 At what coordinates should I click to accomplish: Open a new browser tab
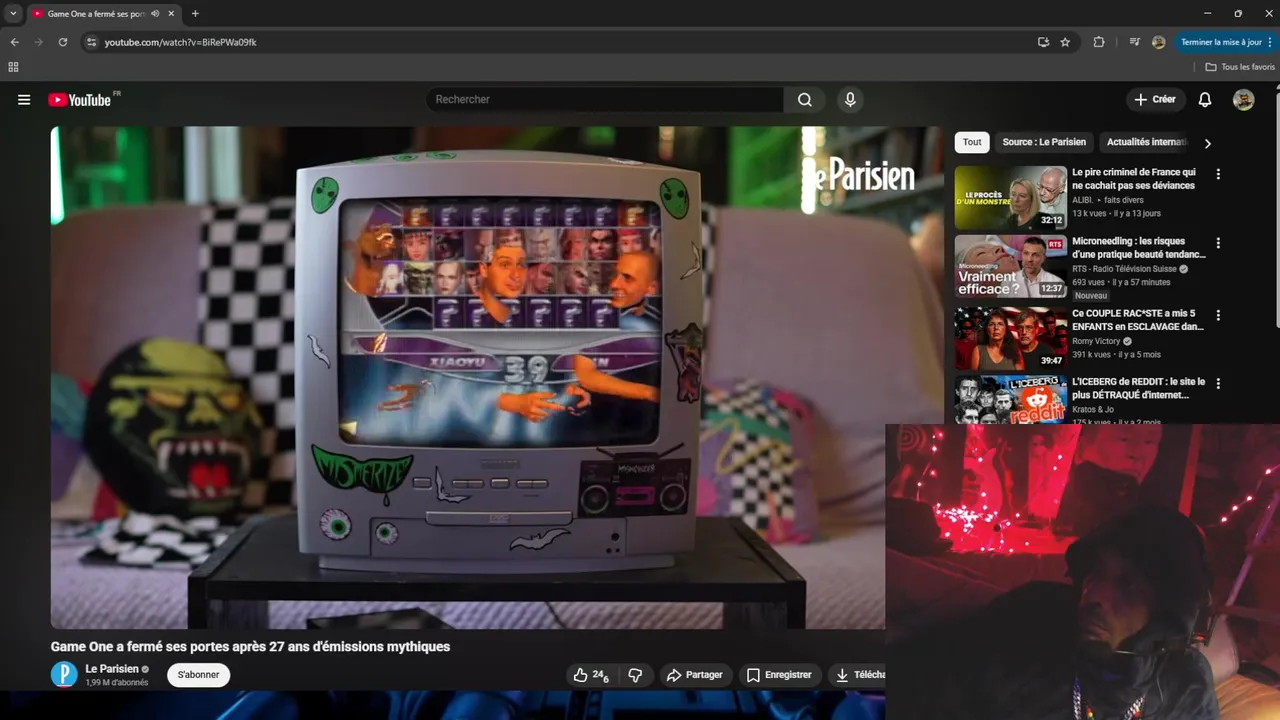tap(195, 14)
